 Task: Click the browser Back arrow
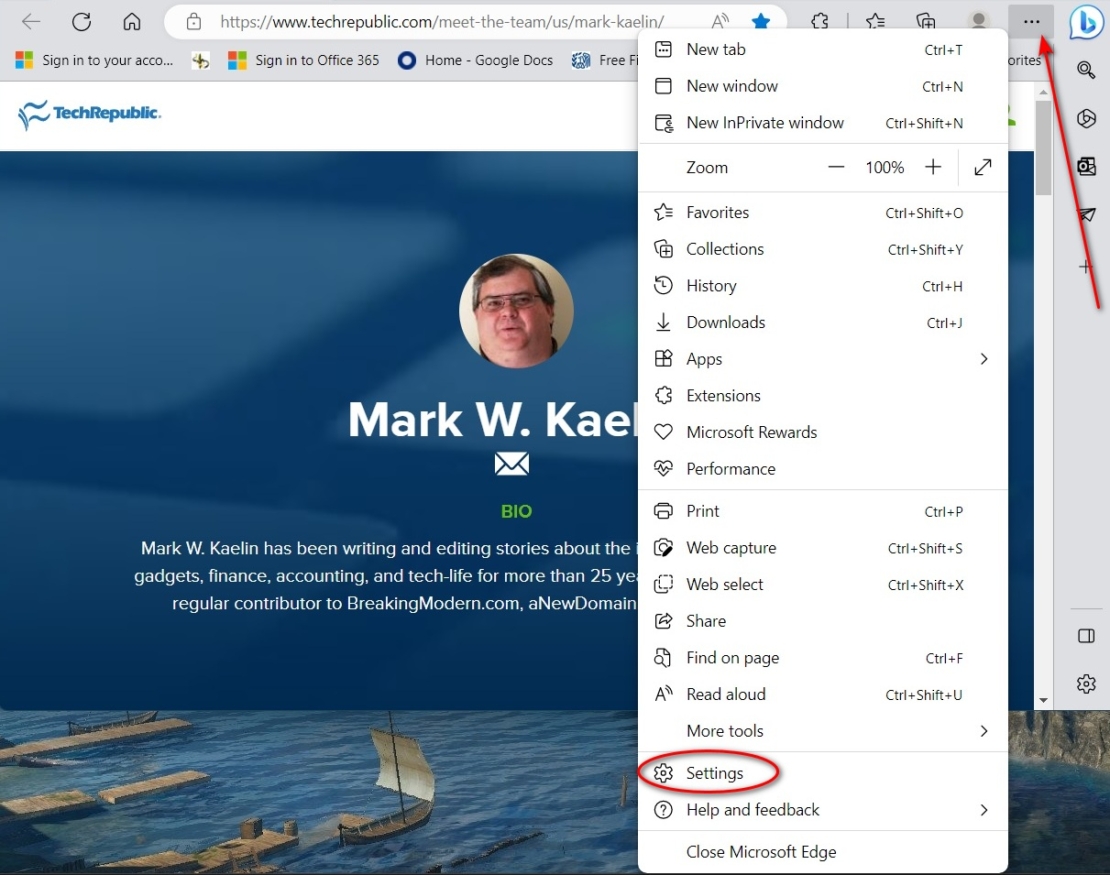(30, 21)
